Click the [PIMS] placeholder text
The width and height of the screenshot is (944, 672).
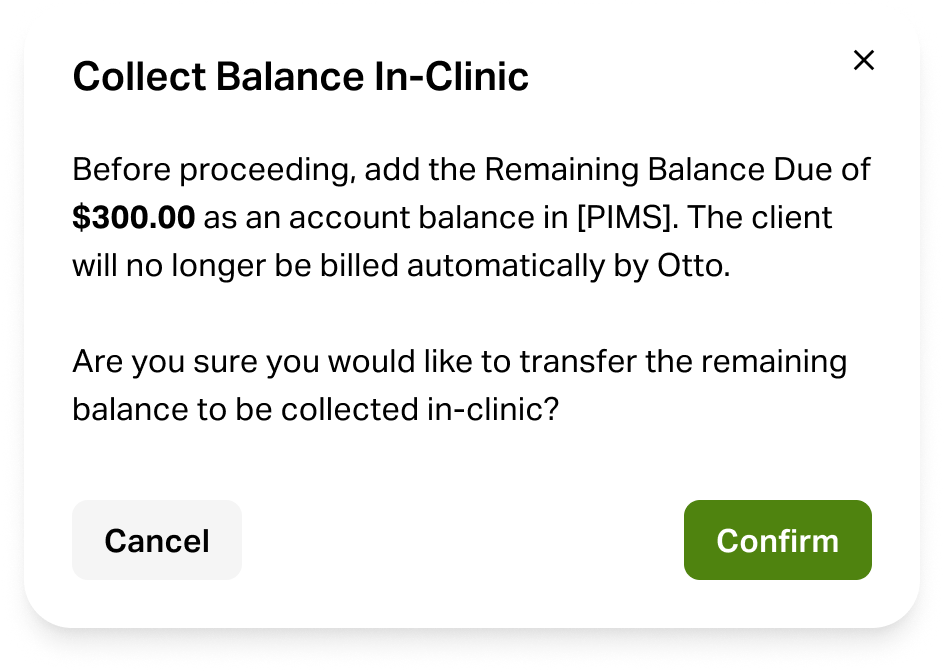click(617, 218)
